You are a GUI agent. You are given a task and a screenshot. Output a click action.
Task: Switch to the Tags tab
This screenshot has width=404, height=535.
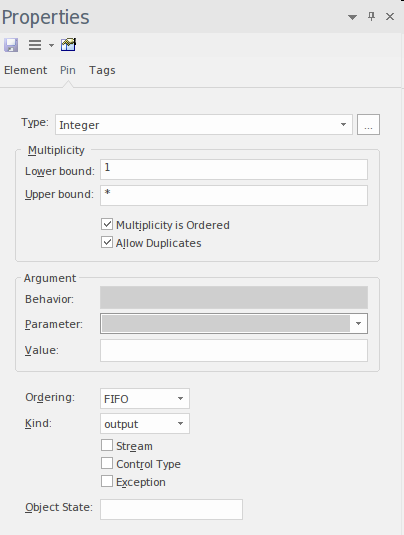(x=102, y=70)
